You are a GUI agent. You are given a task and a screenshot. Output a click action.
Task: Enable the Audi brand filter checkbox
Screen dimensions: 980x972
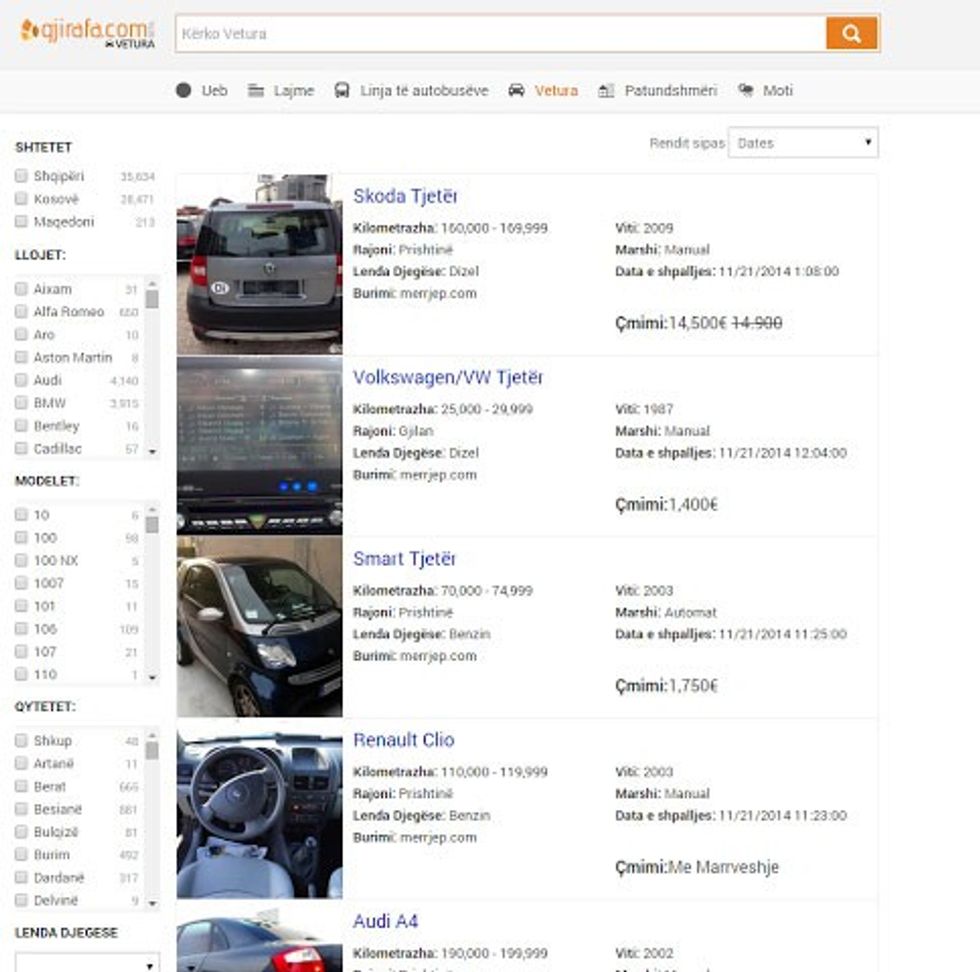pos(21,380)
